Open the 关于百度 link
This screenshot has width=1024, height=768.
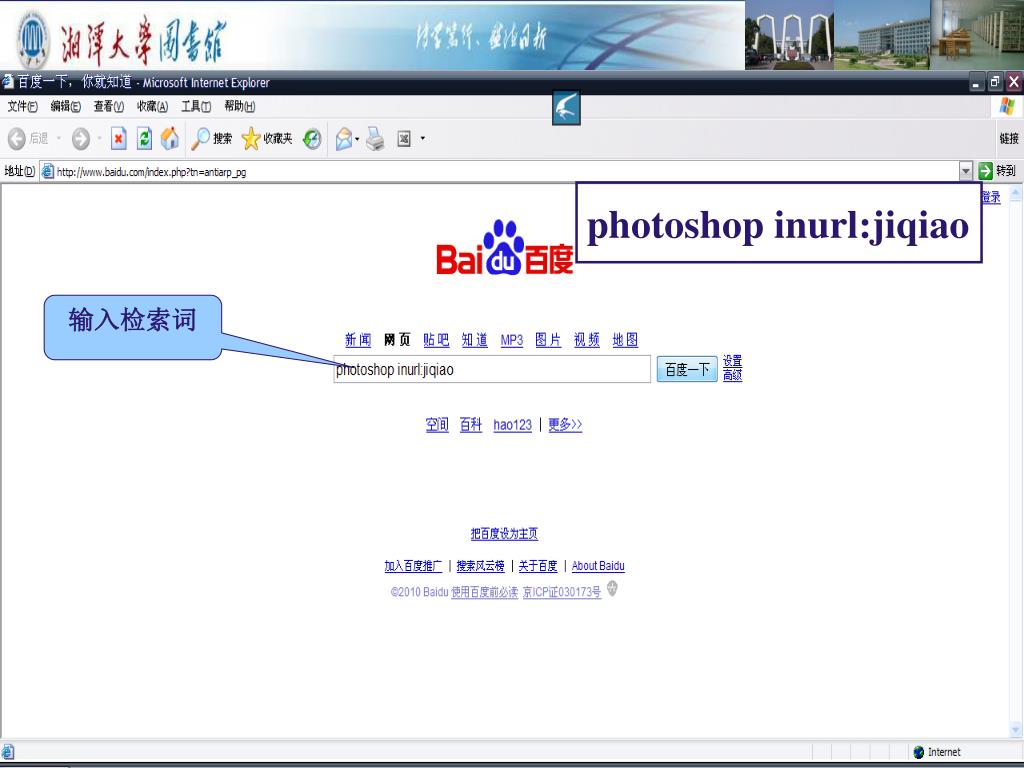pos(538,566)
